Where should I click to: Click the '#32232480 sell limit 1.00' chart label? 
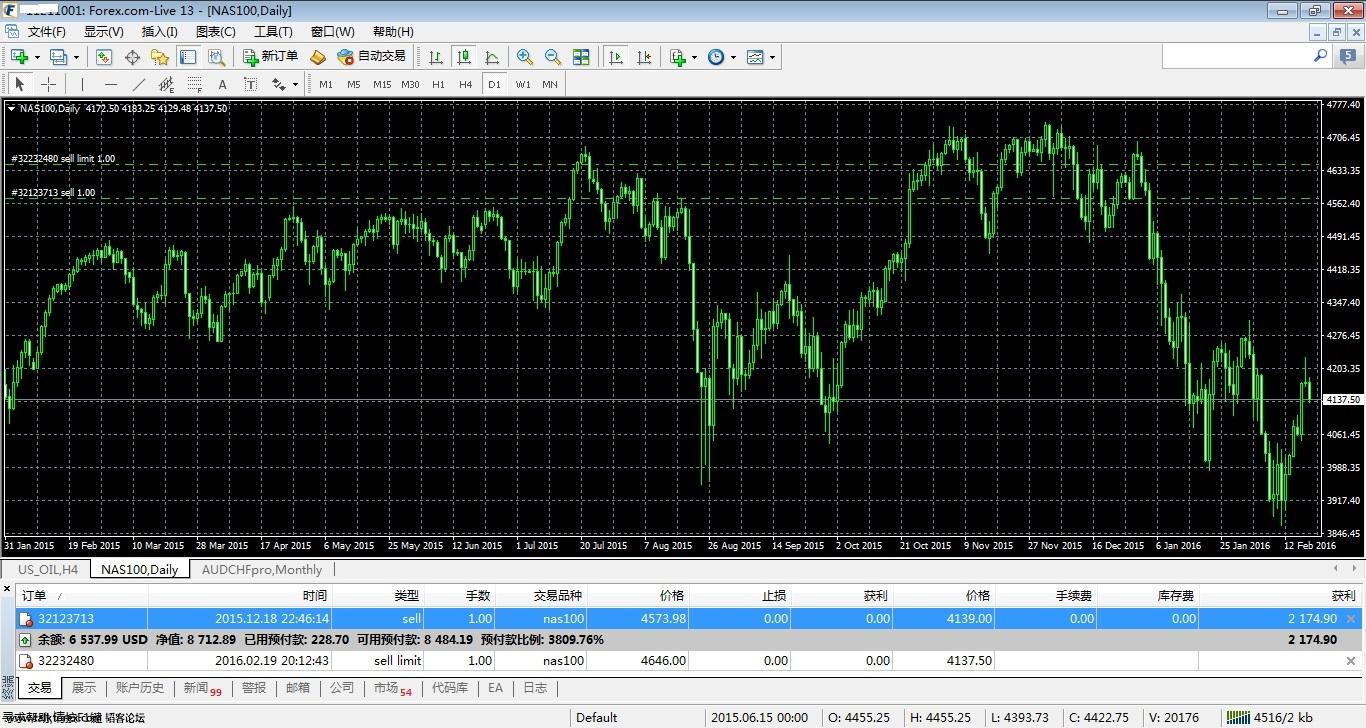pos(63,159)
